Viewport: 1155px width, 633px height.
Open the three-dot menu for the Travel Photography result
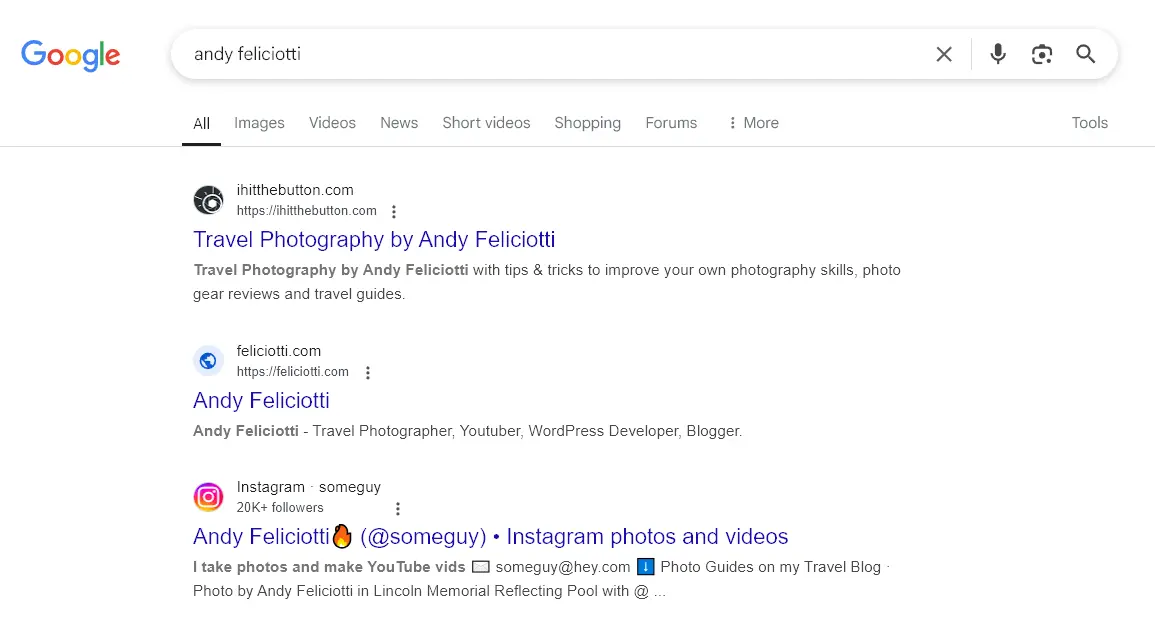394,211
